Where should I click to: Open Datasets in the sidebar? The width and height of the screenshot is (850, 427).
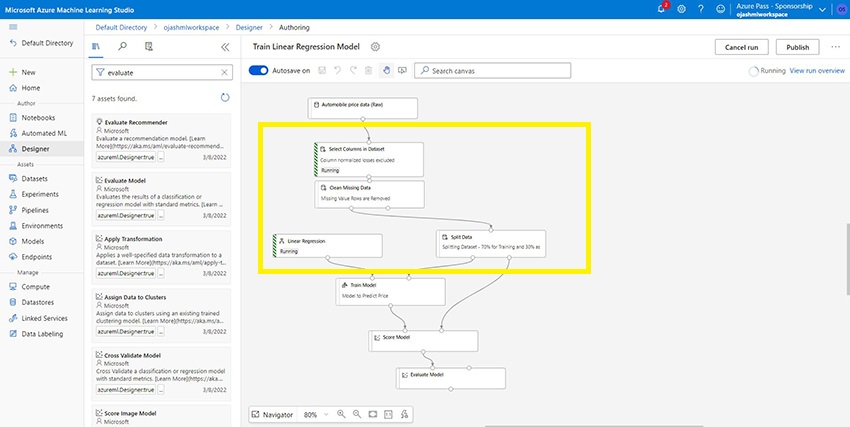click(x=29, y=178)
